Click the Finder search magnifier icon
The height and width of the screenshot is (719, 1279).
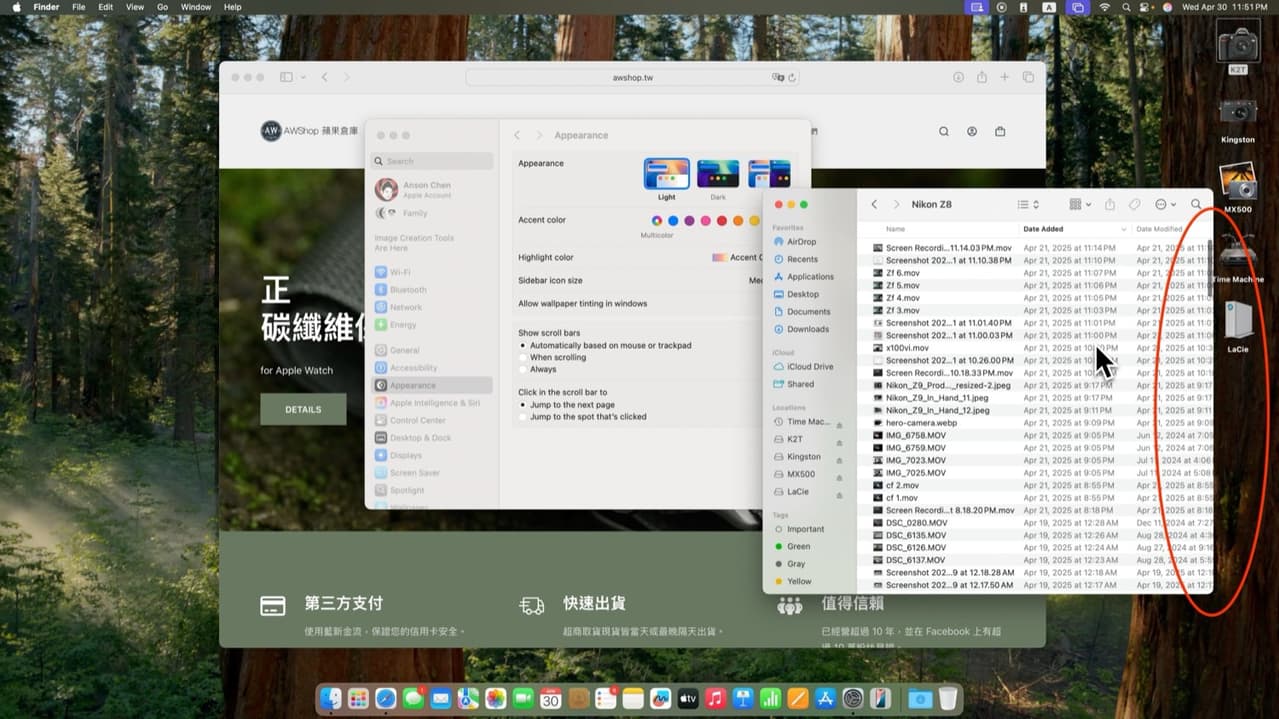click(x=1196, y=204)
